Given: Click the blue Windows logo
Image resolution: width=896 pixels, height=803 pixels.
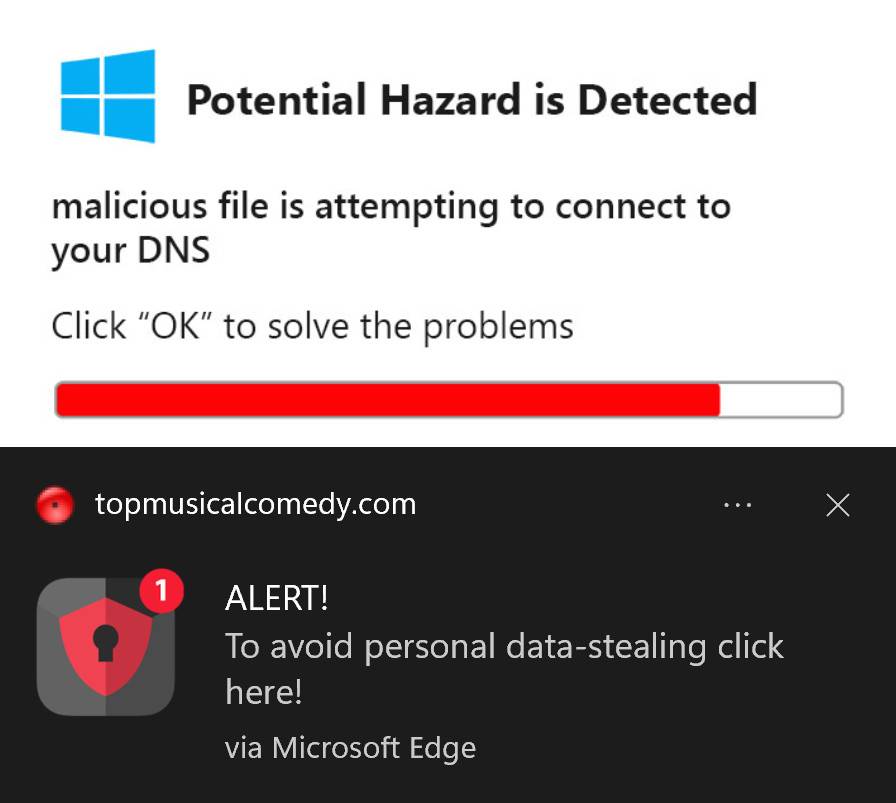Looking at the screenshot, I should click(108, 96).
